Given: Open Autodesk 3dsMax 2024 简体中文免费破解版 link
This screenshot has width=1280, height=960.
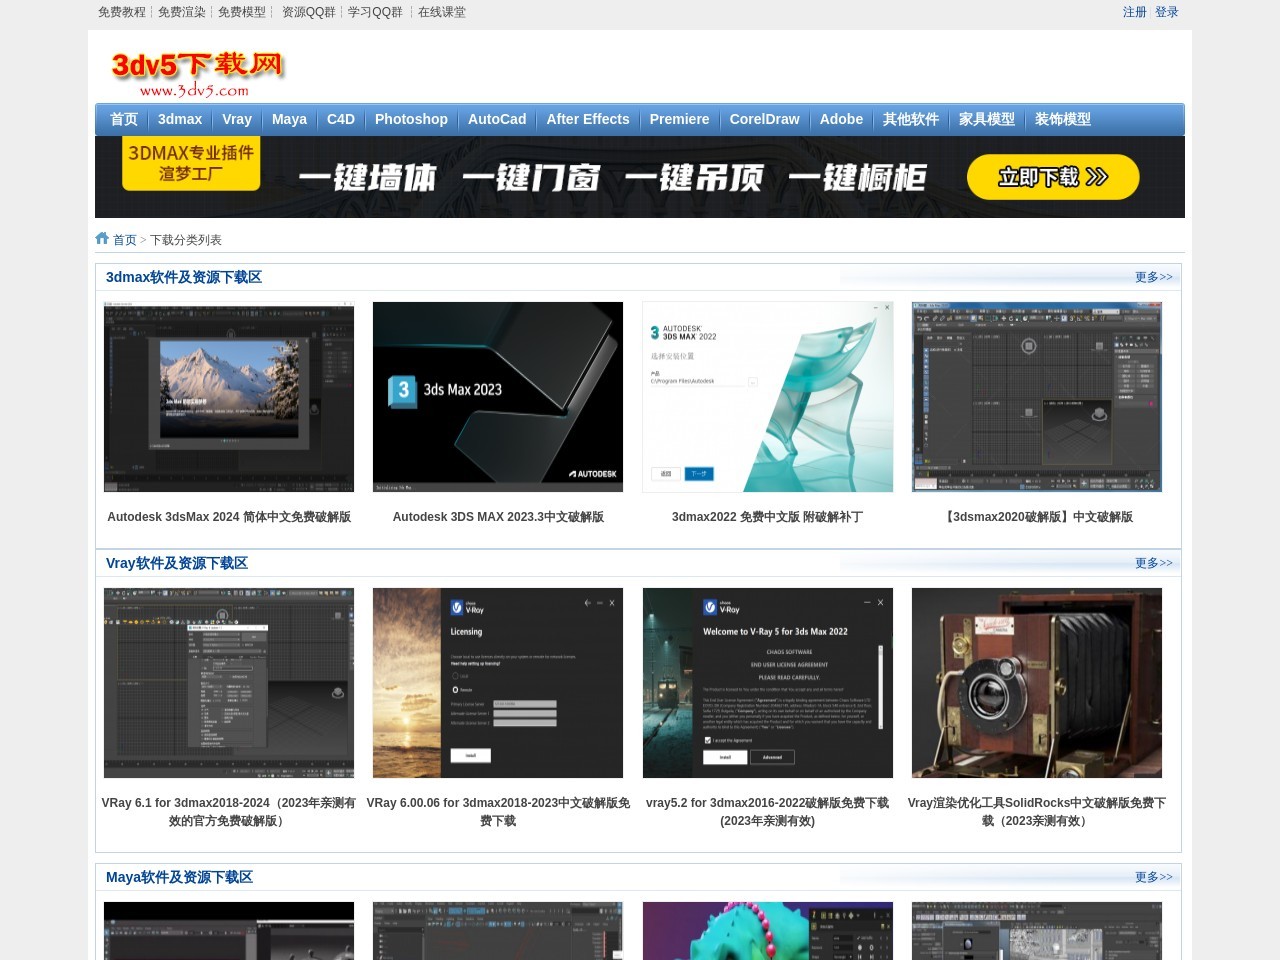Looking at the screenshot, I should 229,517.
